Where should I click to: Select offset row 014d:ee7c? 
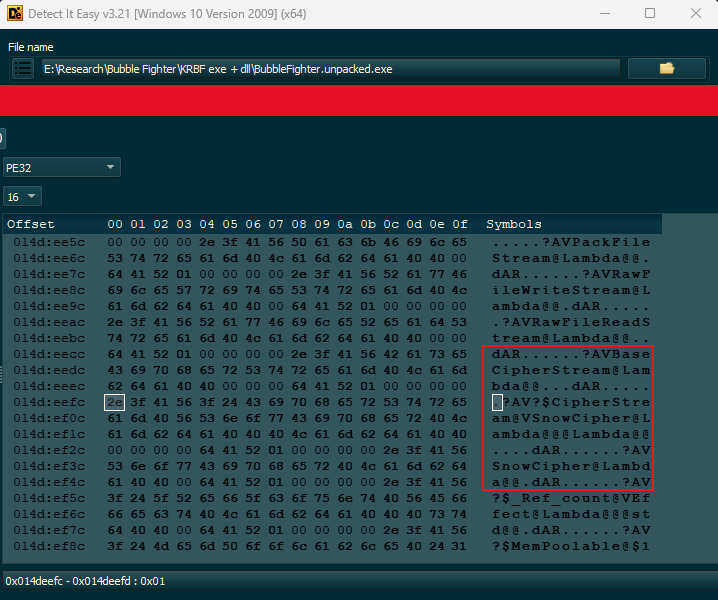tap(49, 274)
